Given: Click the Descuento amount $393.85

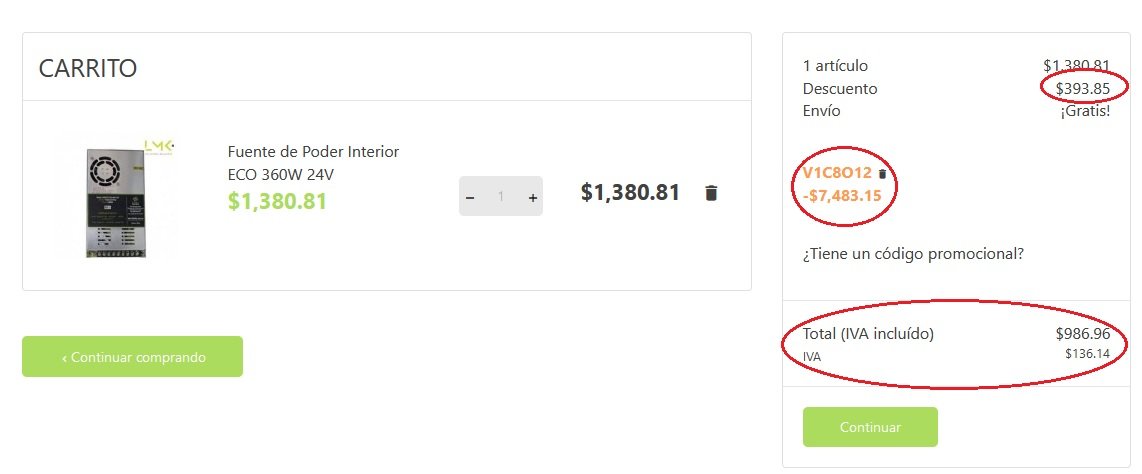Looking at the screenshot, I should 1084,89.
